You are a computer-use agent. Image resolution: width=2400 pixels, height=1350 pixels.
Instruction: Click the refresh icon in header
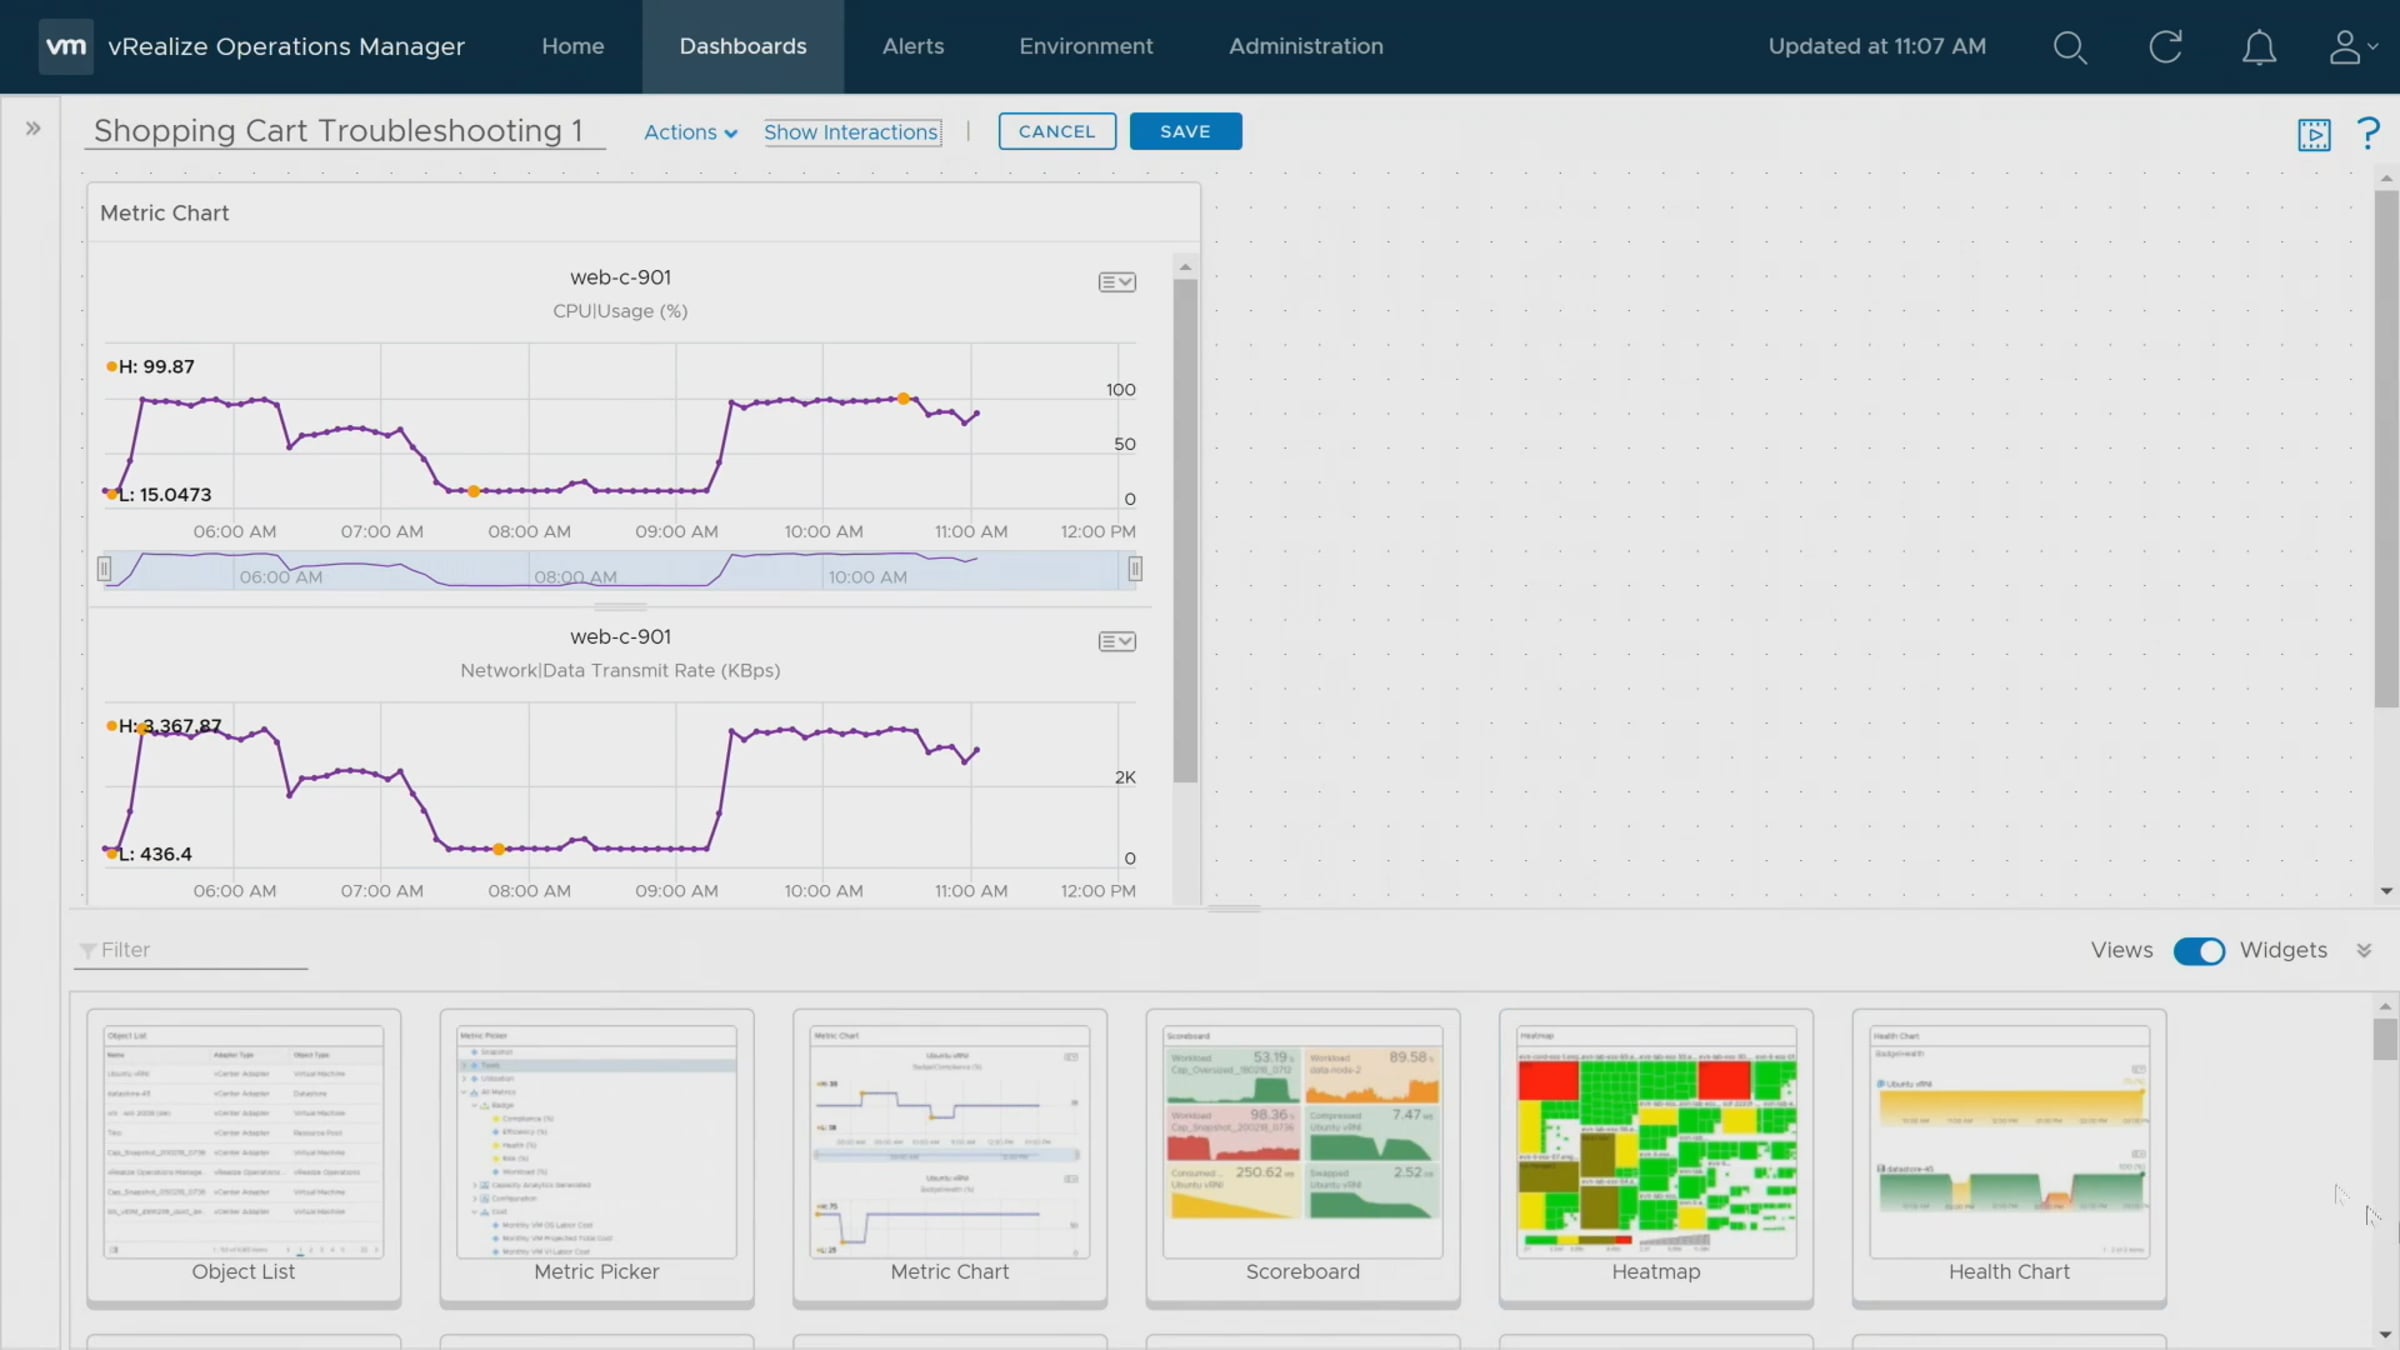2165,47
